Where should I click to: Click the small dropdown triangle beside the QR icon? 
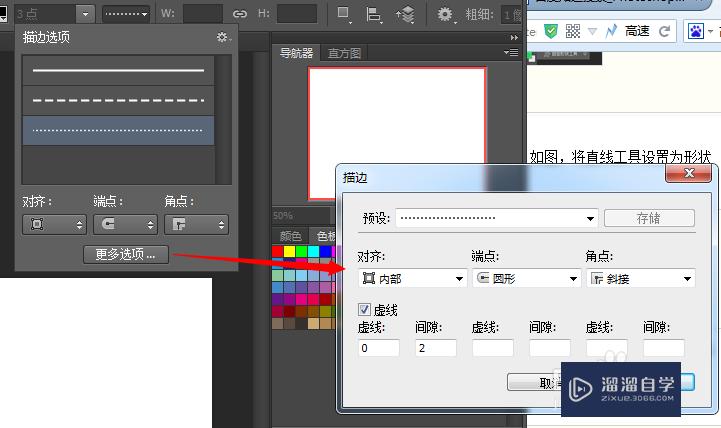coord(593,31)
